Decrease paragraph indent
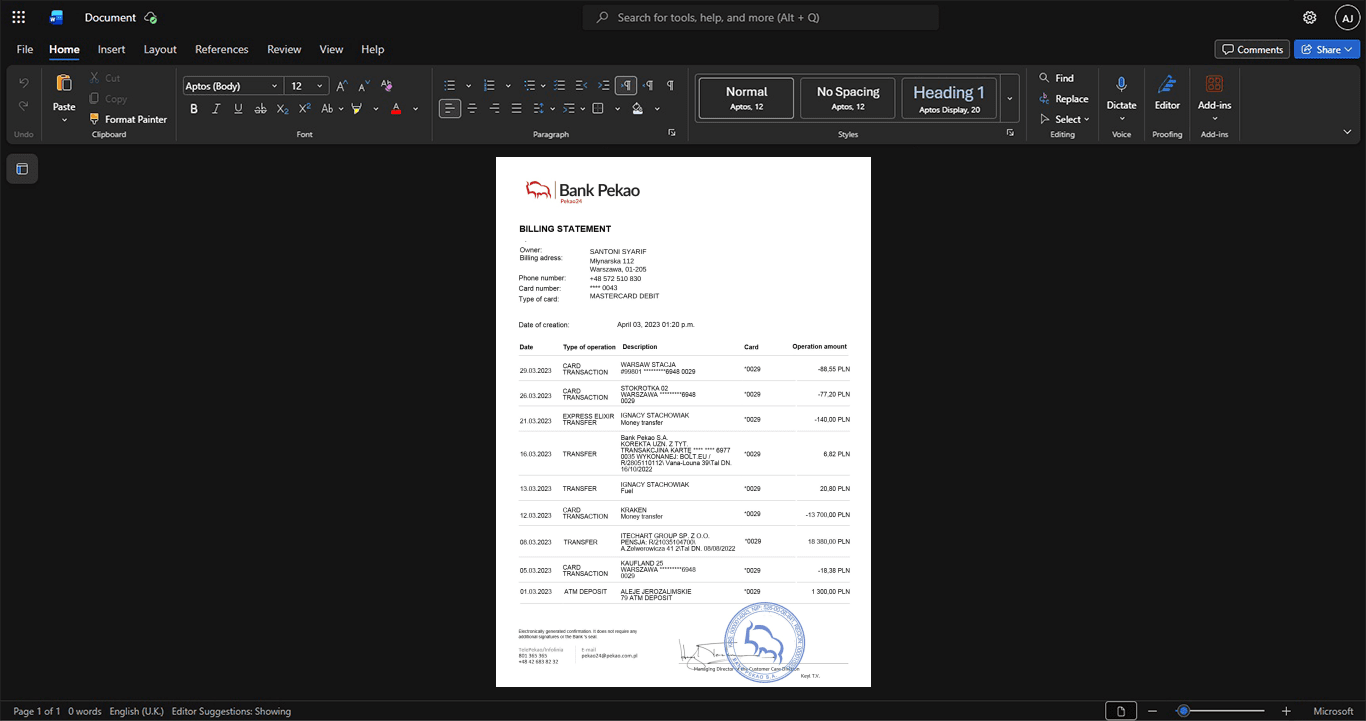Image resolution: width=1366 pixels, height=721 pixels. pos(582,86)
